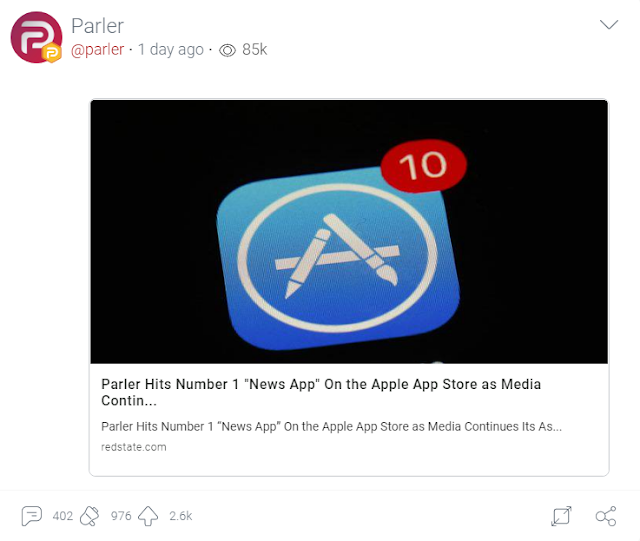
Task: Expand the post options chevron
Action: pos(609,24)
